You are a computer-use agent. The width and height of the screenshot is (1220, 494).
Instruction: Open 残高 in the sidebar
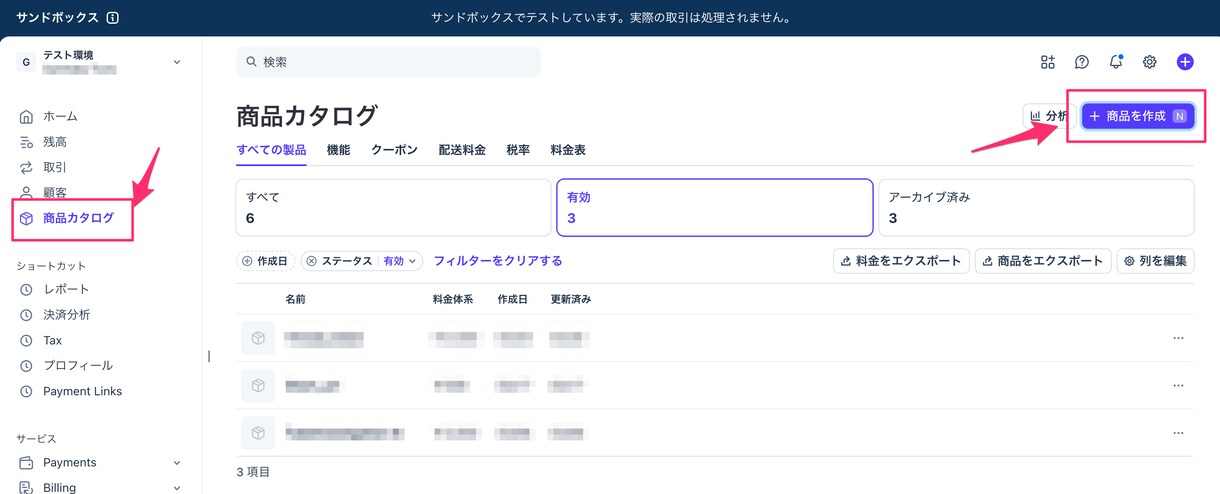43,142
